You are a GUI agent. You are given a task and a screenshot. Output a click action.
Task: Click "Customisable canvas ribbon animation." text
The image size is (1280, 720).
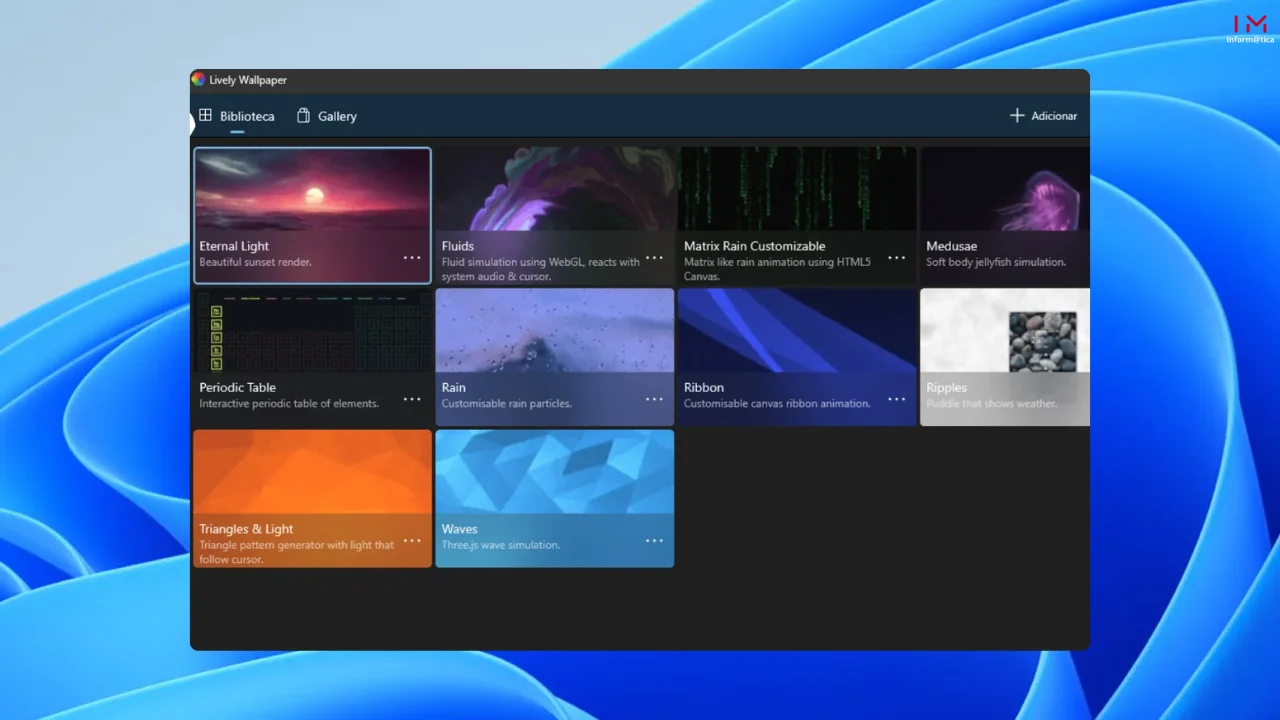click(x=777, y=404)
